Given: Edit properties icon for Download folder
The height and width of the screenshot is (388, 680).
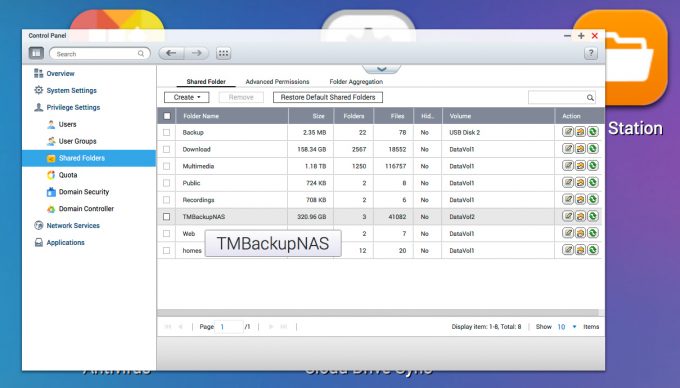Looking at the screenshot, I should 568,149.
